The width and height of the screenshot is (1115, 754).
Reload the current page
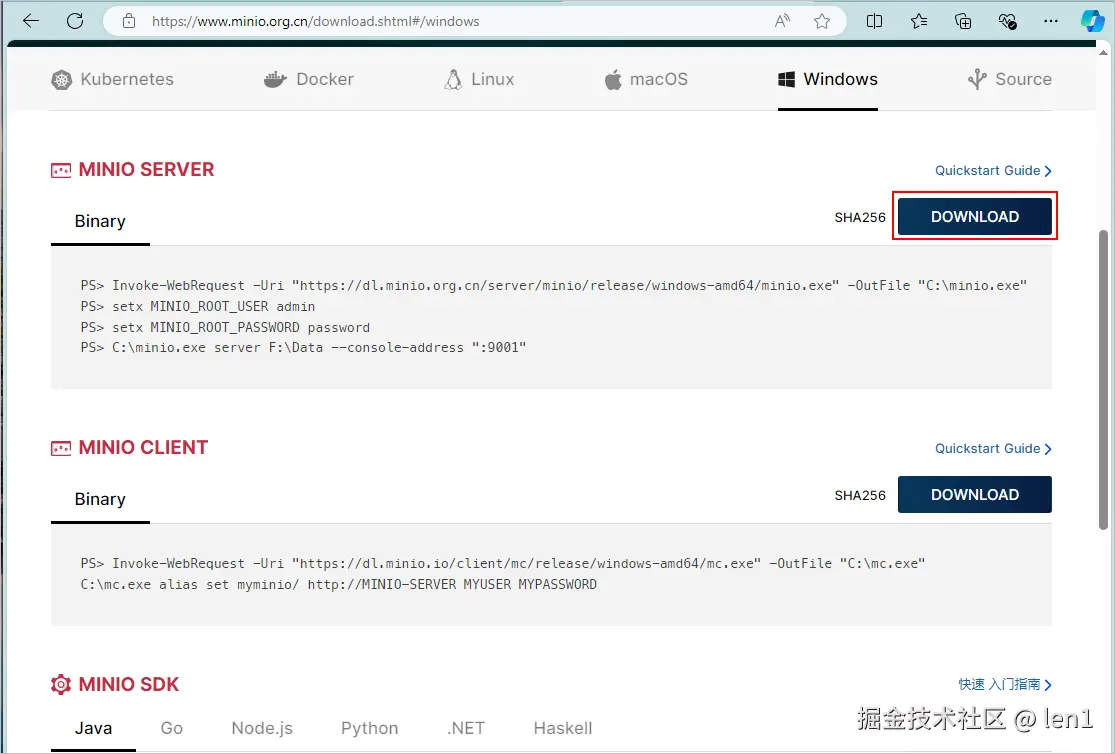[75, 21]
